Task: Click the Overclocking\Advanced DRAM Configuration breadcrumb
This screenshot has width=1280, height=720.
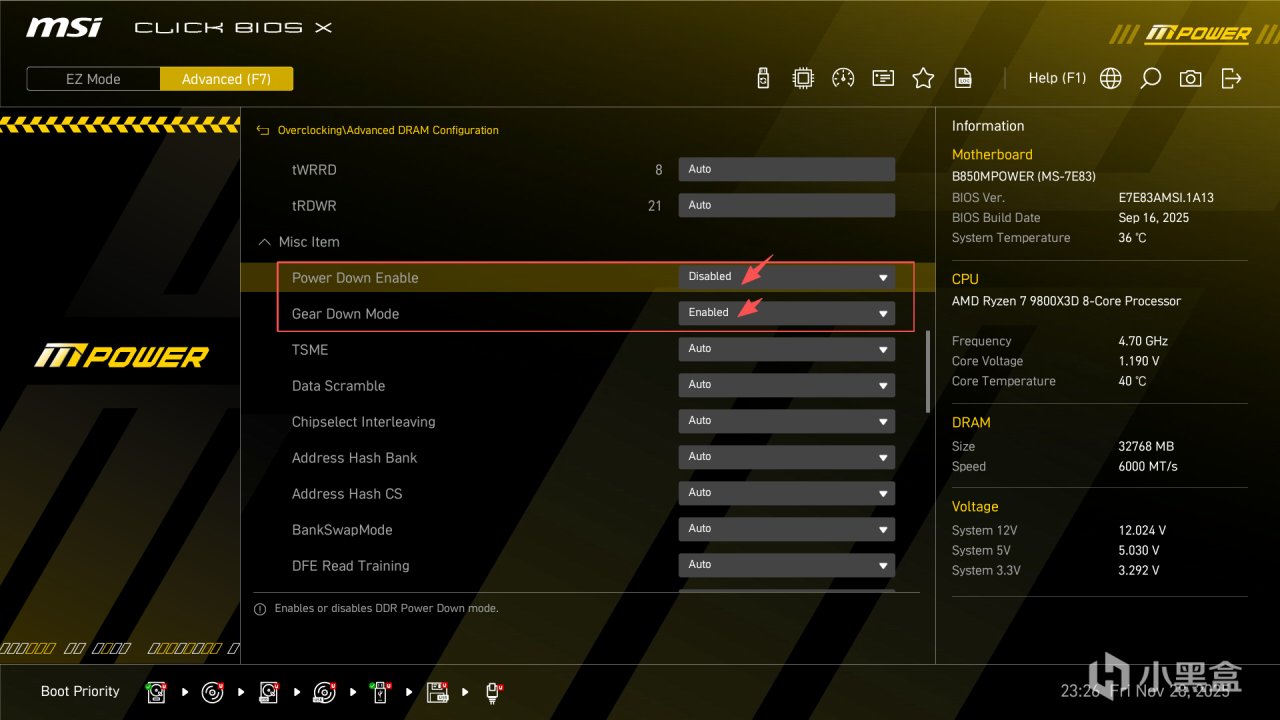Action: (388, 130)
